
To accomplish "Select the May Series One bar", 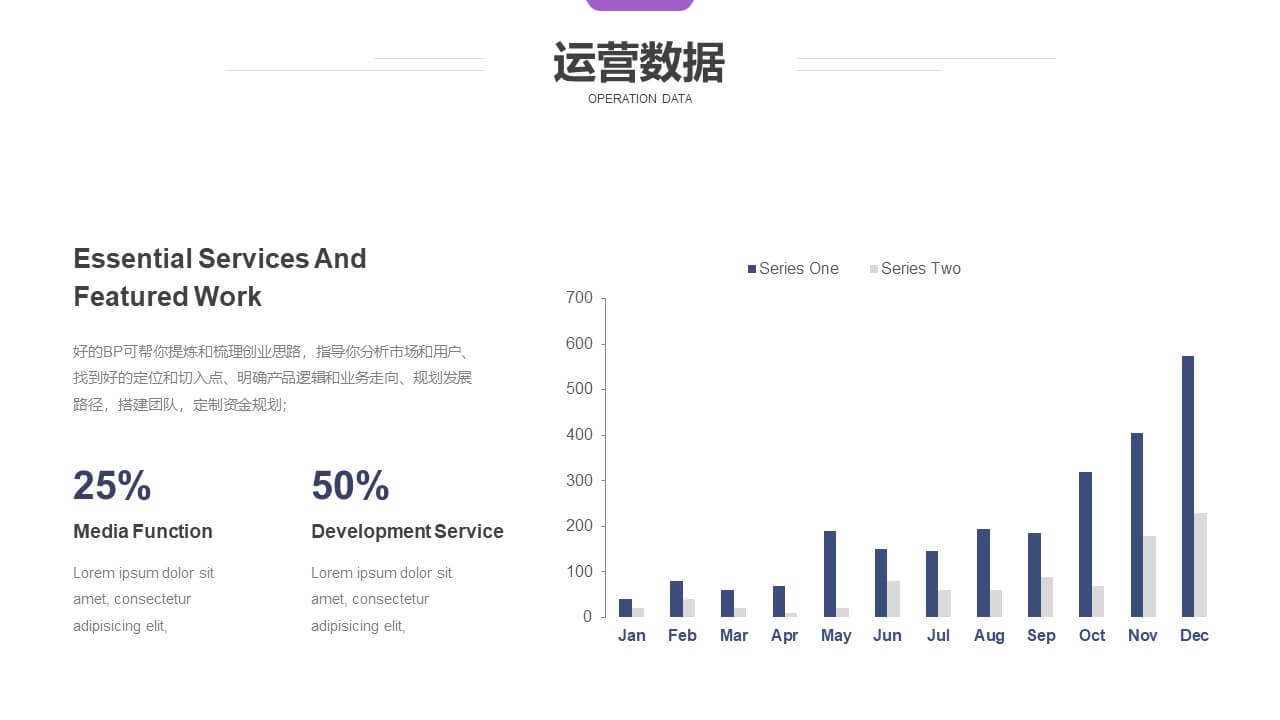I will (830, 574).
